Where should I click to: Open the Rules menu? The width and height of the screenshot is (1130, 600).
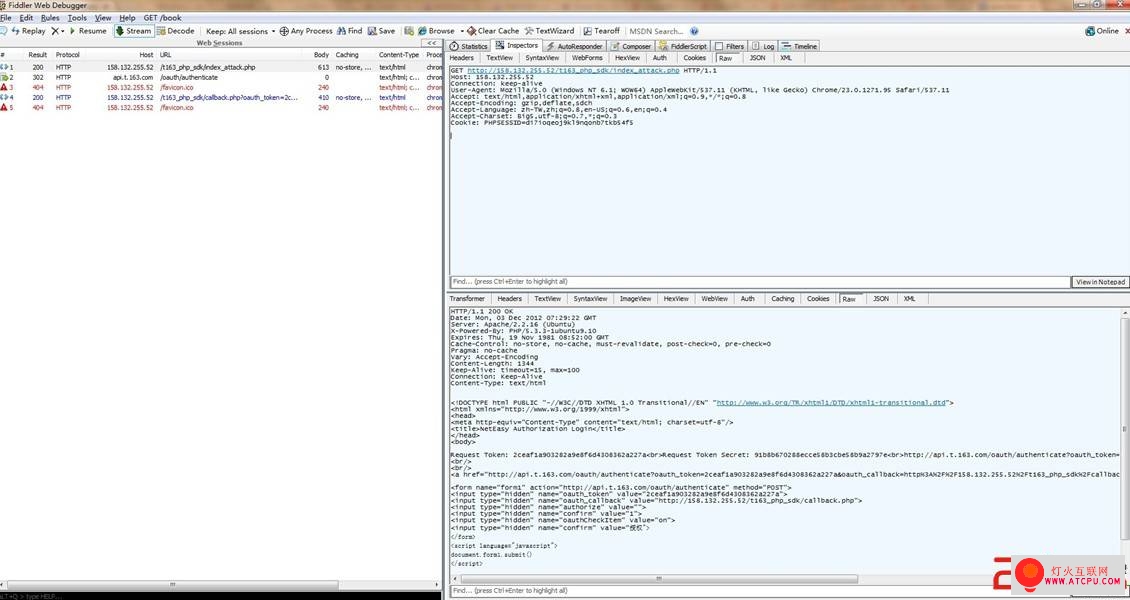(50, 17)
